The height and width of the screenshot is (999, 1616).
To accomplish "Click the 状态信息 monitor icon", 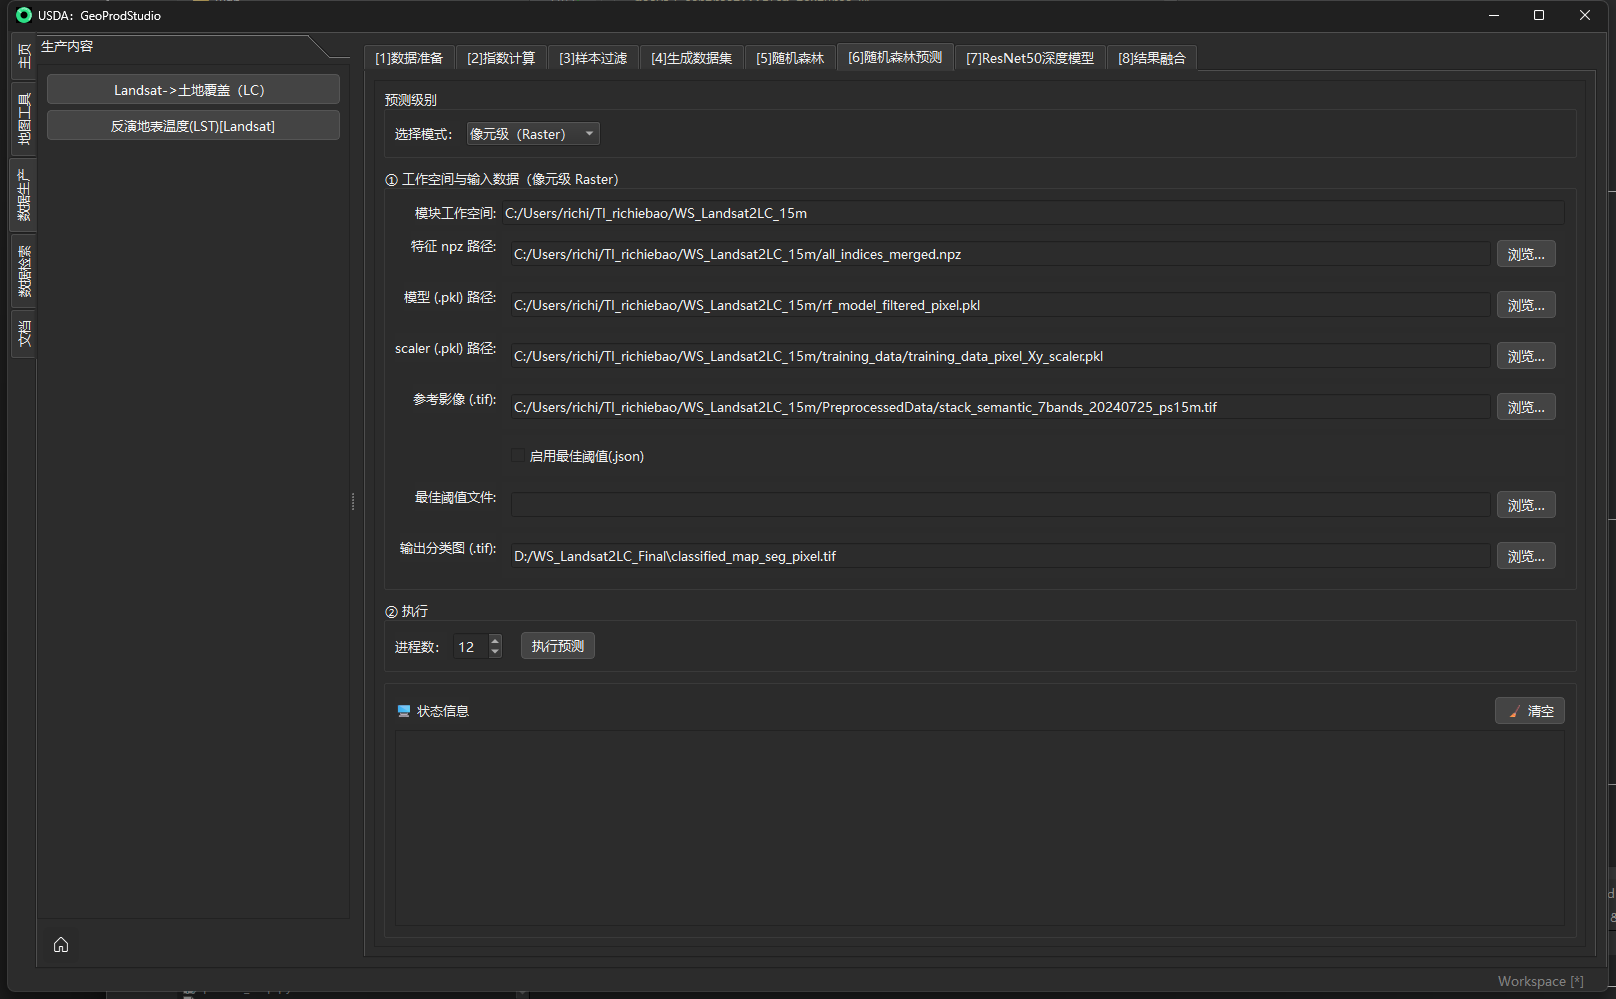I will [404, 711].
